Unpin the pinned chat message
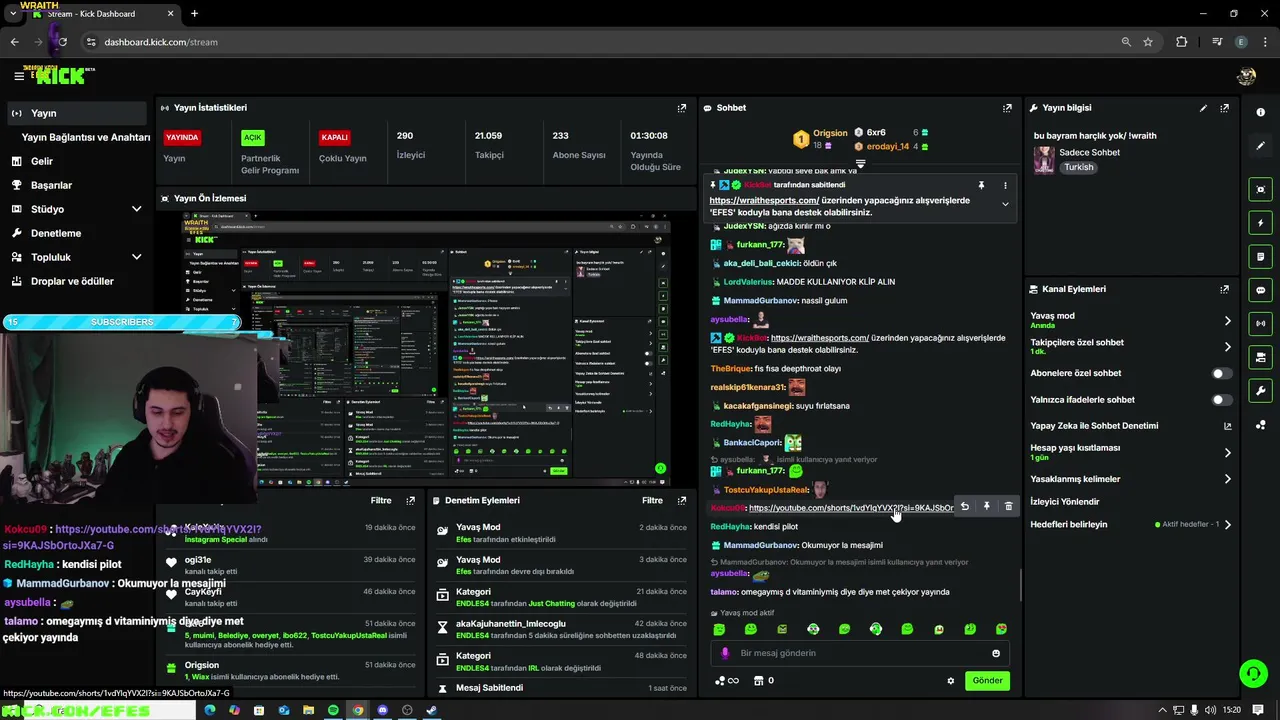The width and height of the screenshot is (1280, 720). (981, 185)
